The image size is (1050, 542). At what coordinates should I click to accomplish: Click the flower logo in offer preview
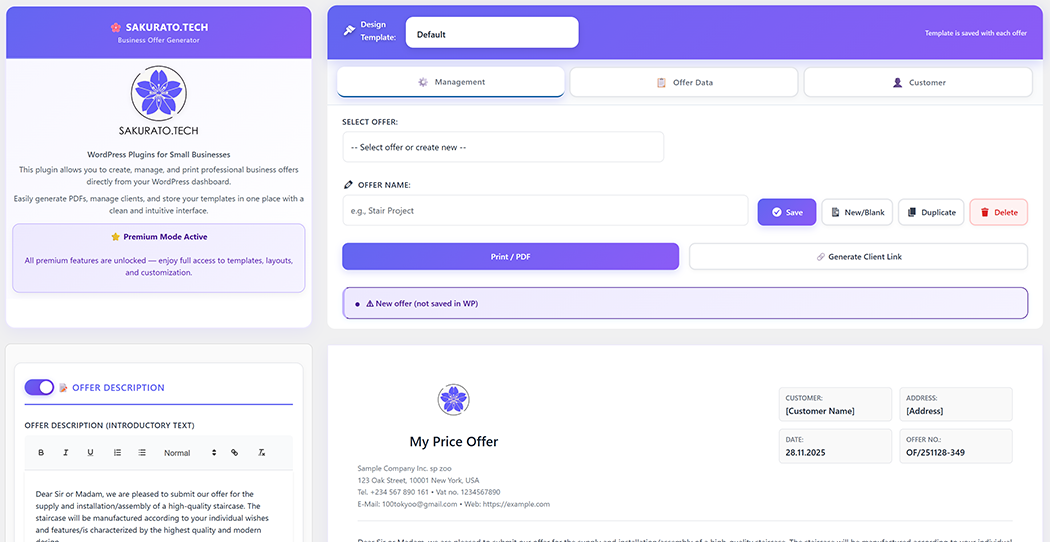click(x=453, y=400)
